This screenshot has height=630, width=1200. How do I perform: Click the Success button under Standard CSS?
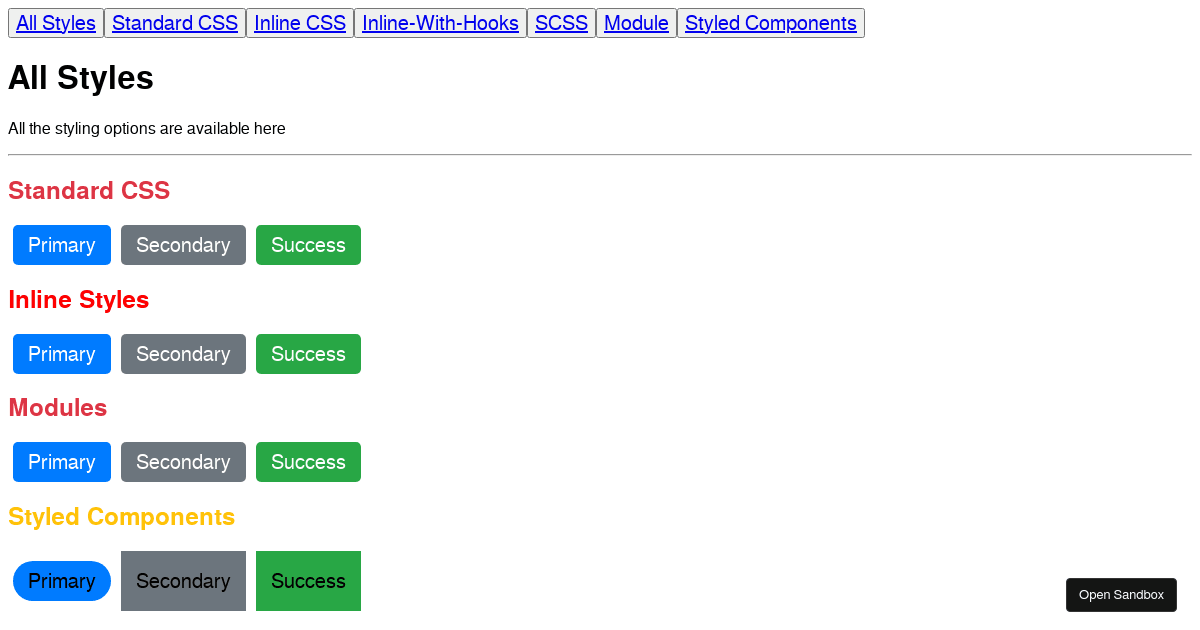coord(308,244)
